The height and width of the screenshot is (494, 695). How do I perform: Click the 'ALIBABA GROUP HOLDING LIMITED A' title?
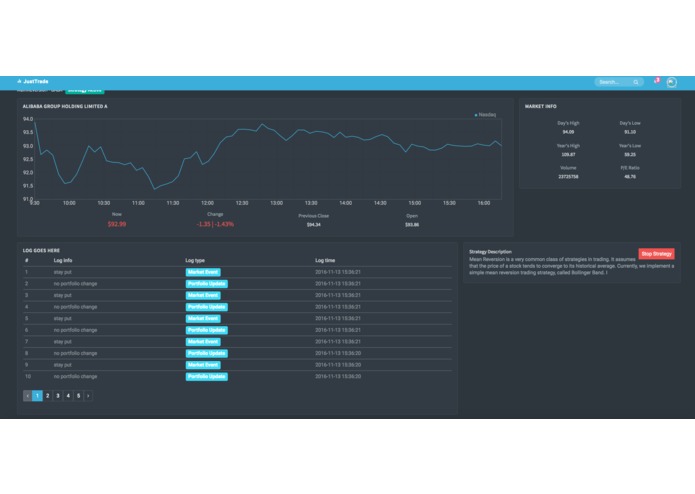65,106
